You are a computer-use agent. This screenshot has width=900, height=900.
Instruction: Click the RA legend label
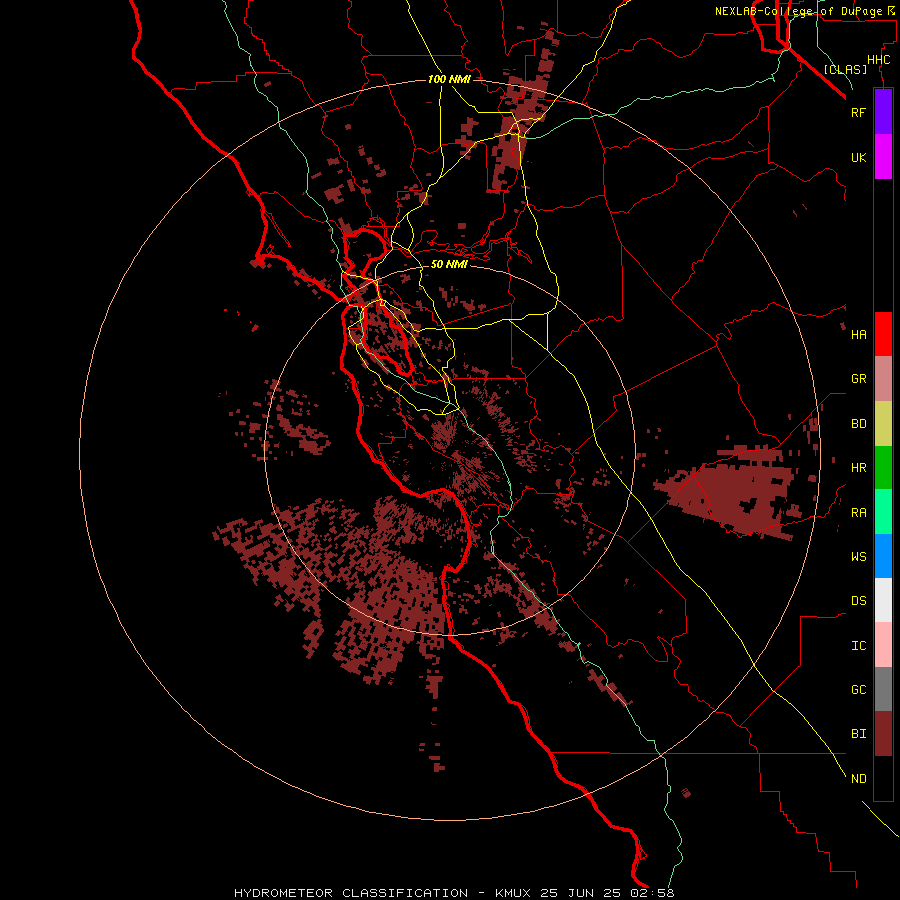pos(859,513)
